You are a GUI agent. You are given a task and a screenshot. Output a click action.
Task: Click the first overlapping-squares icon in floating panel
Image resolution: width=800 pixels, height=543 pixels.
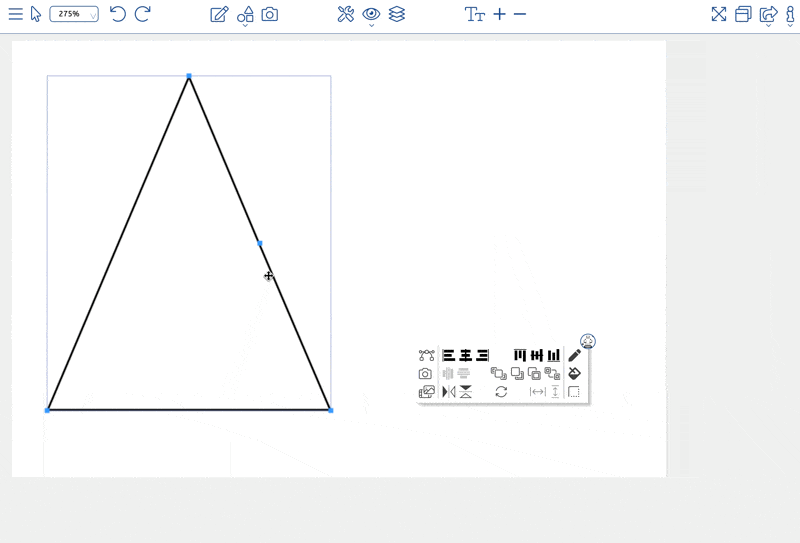pyautogui.click(x=498, y=374)
